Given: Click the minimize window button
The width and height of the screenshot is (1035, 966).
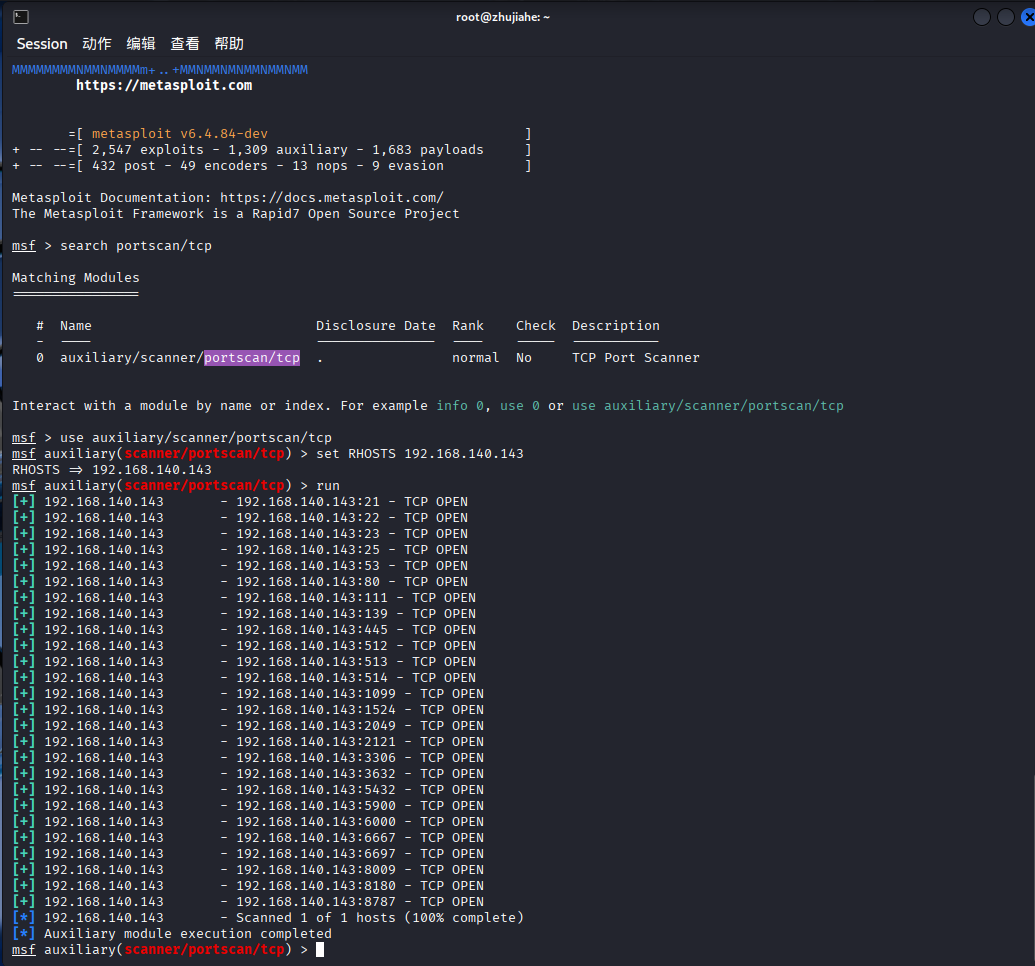Looking at the screenshot, I should click(x=982, y=17).
